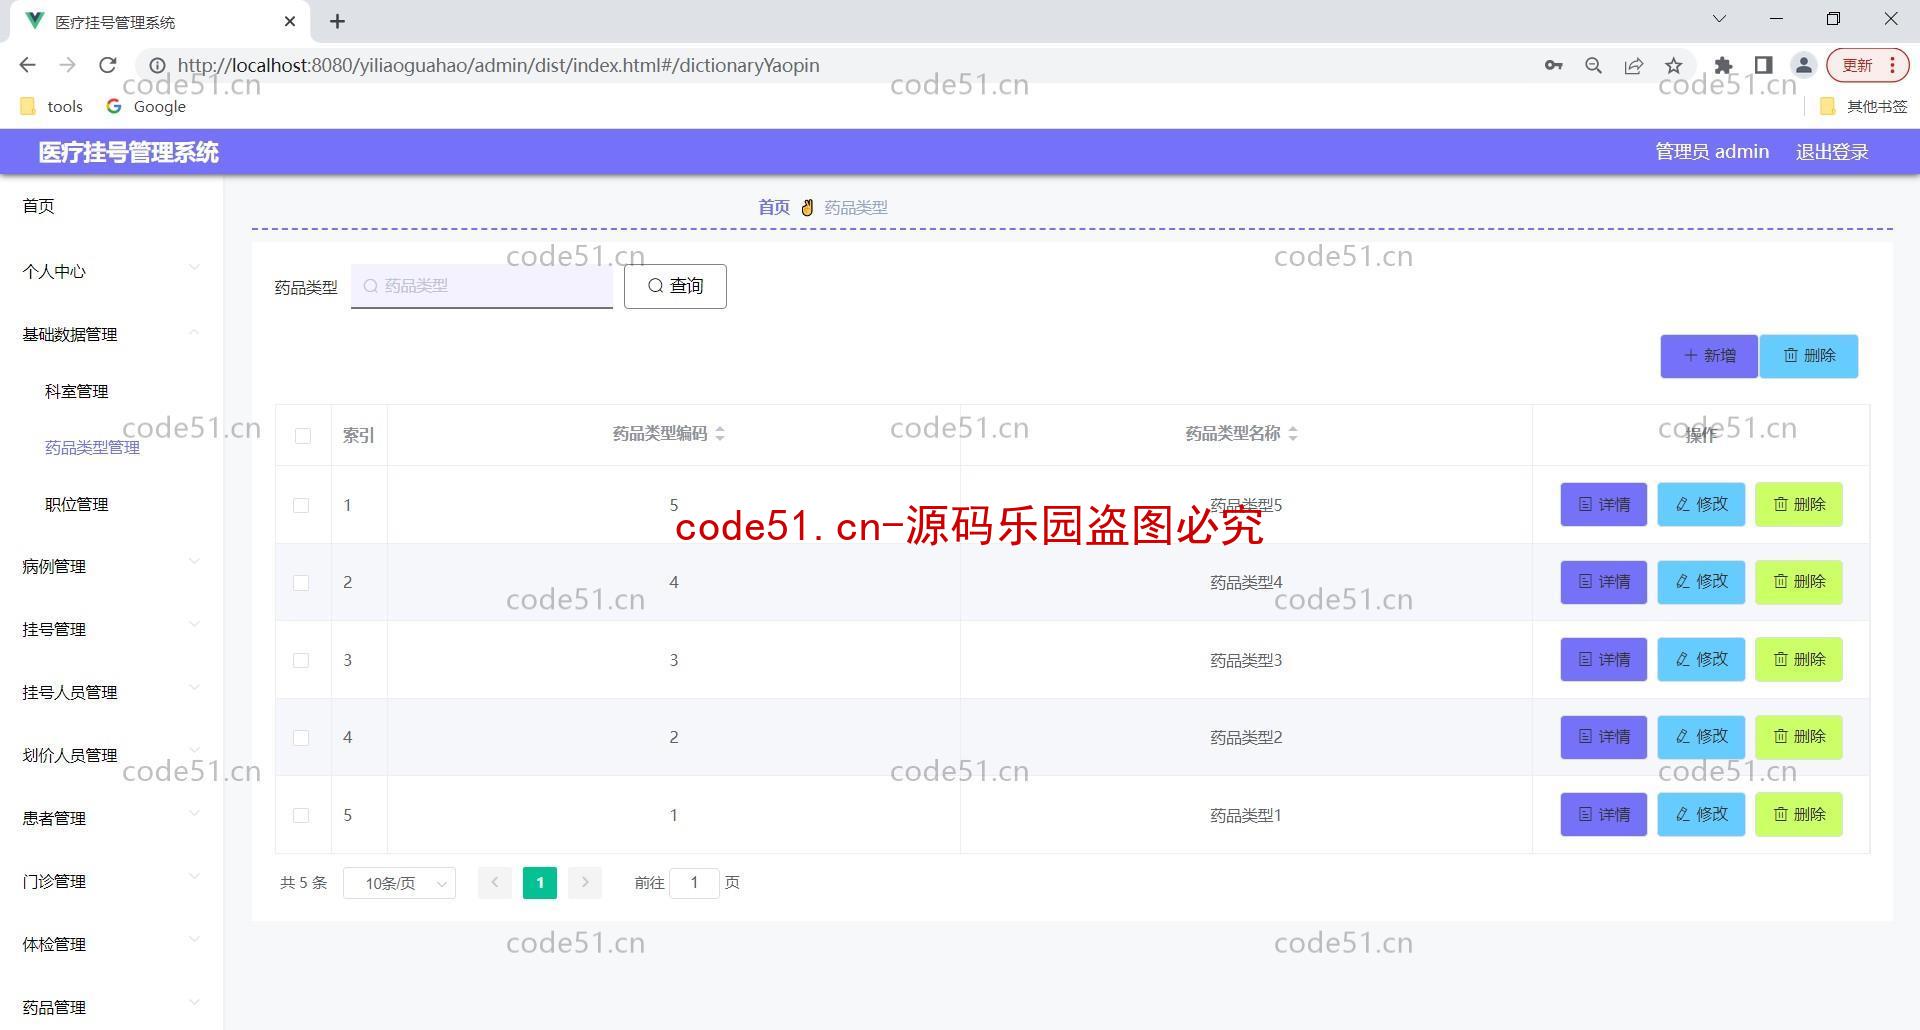This screenshot has height=1030, width=1920.
Task: Click 修改 for 药品类型3
Action: (1701, 659)
